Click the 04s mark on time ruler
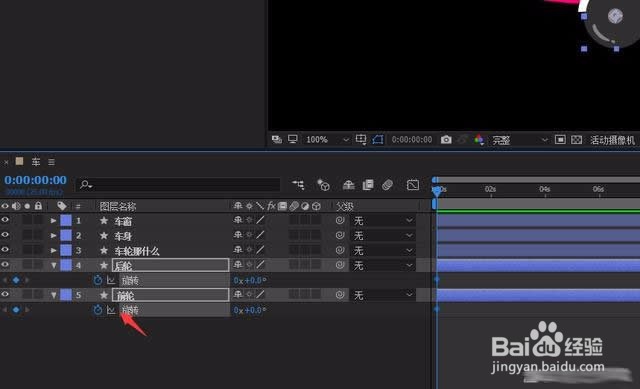The image size is (640, 389). pos(544,189)
